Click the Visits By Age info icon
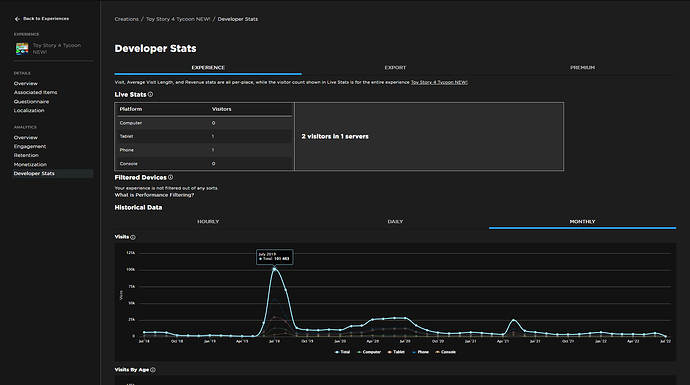 click(x=153, y=370)
